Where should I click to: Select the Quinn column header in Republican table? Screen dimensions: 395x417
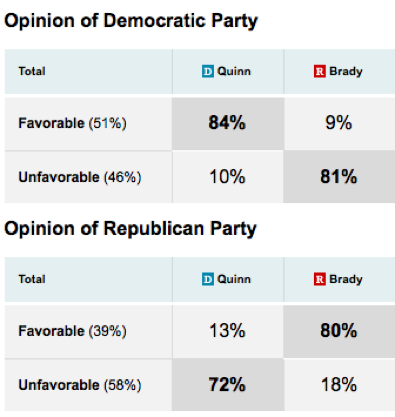click(228, 279)
